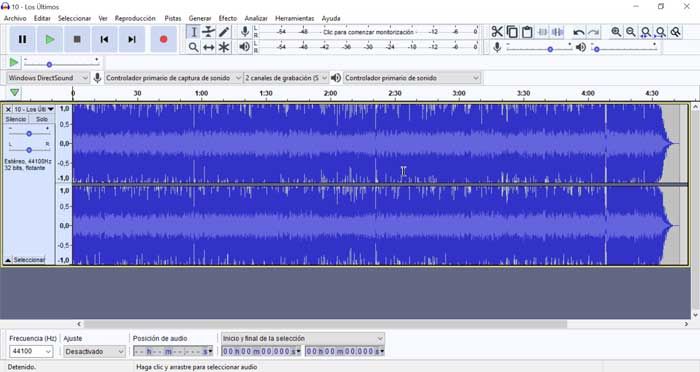700x372 pixels.
Task: Open the playback device dropdown
Action: click(x=412, y=78)
